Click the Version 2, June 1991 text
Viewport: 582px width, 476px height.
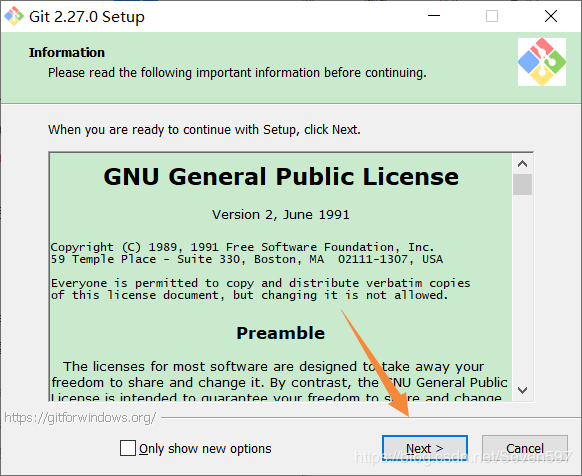coord(281,215)
